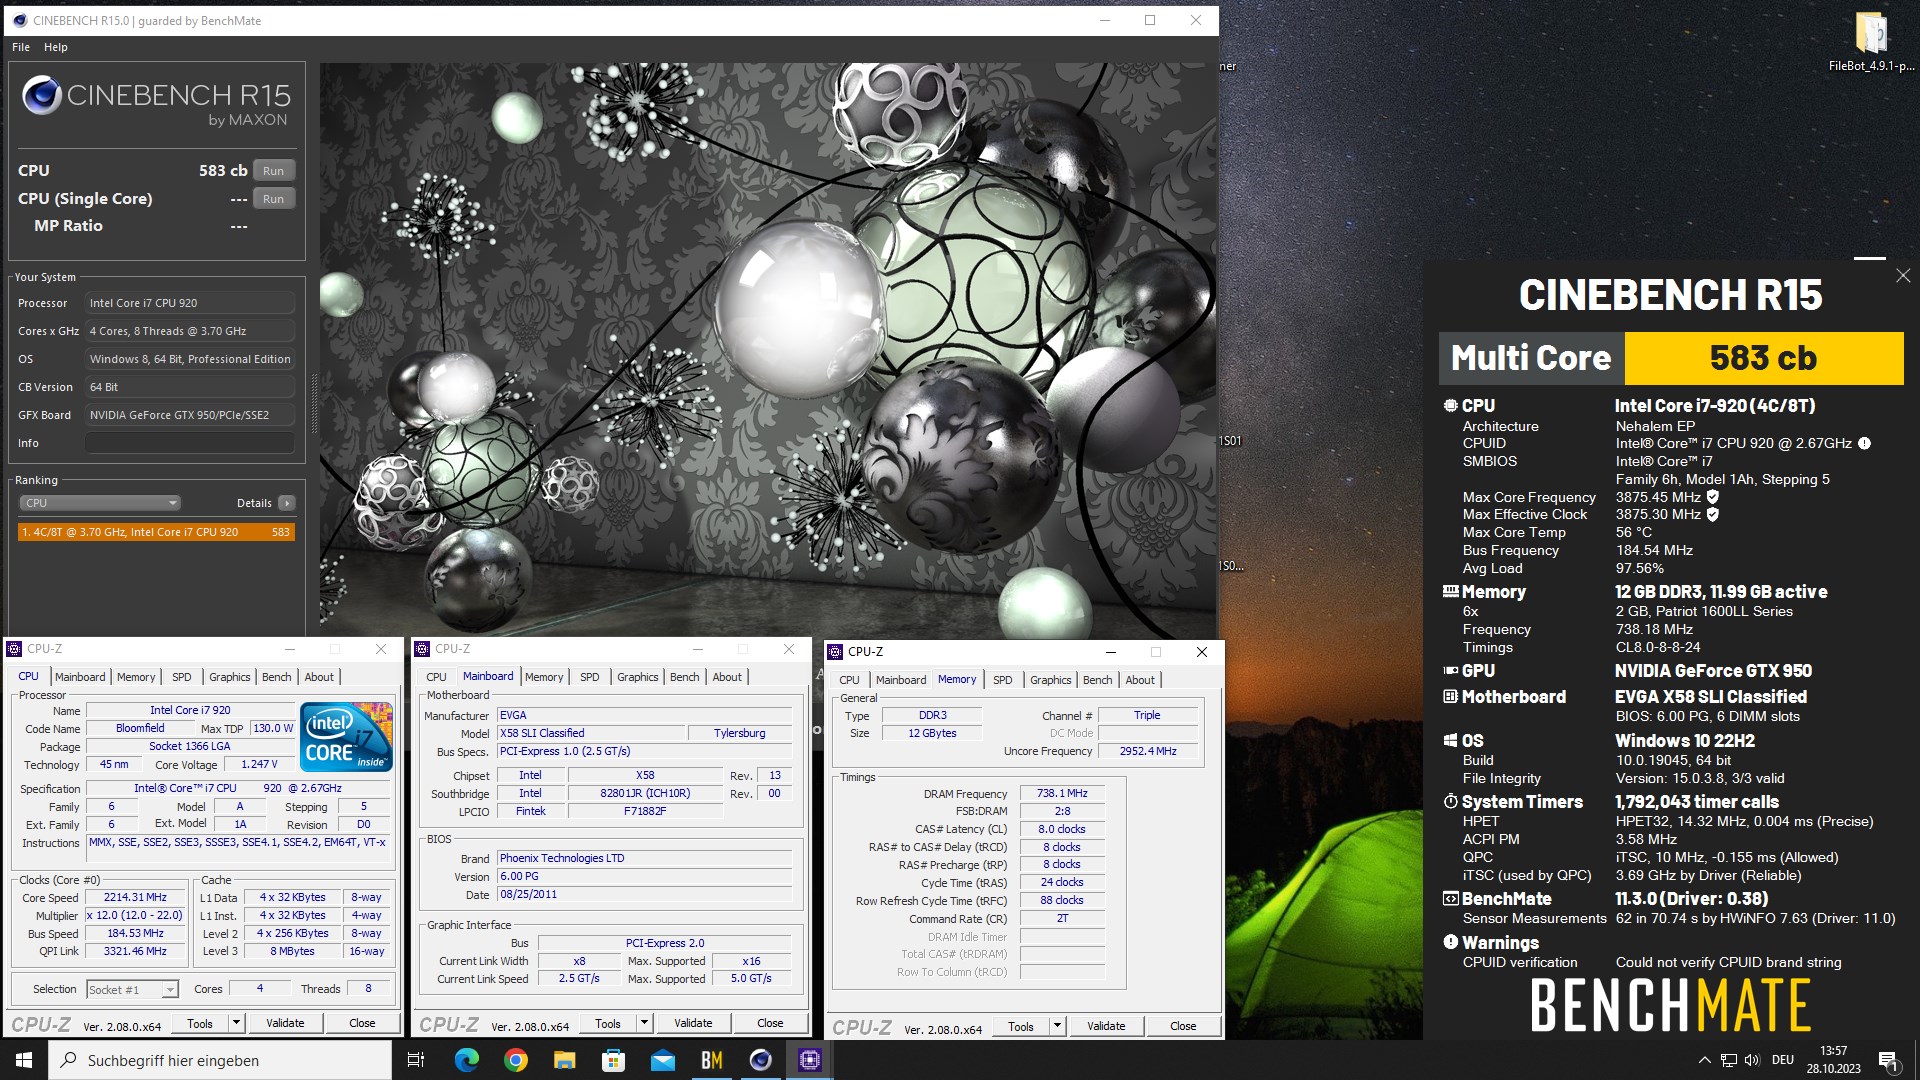This screenshot has width=1920, height=1080.
Task: Click the CPUID info warning icon in BenchMate
Action: tap(1864, 443)
